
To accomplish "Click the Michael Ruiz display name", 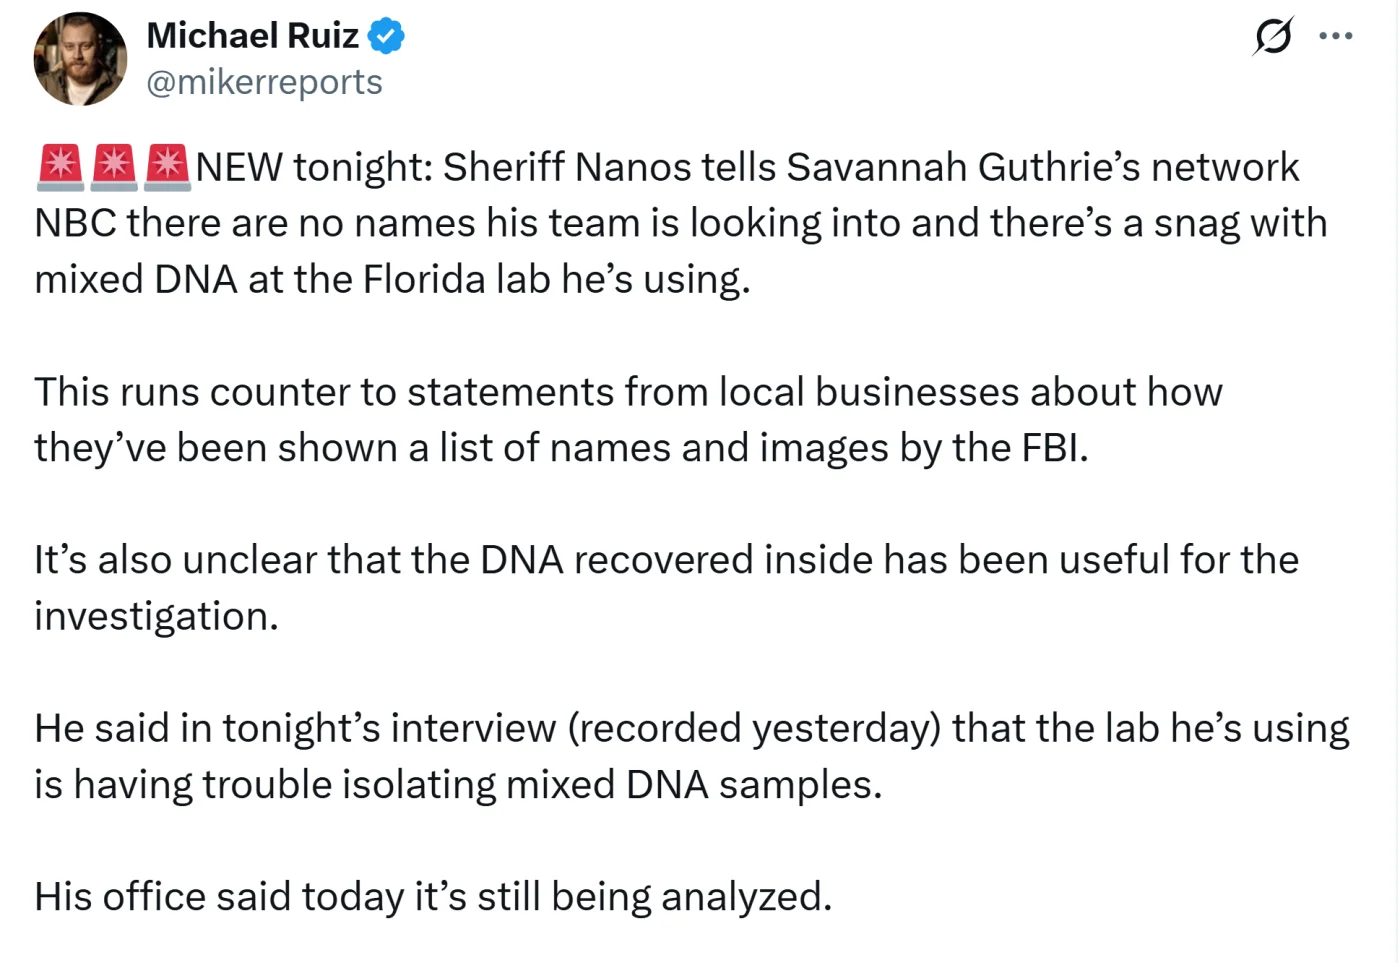I will (x=252, y=36).
